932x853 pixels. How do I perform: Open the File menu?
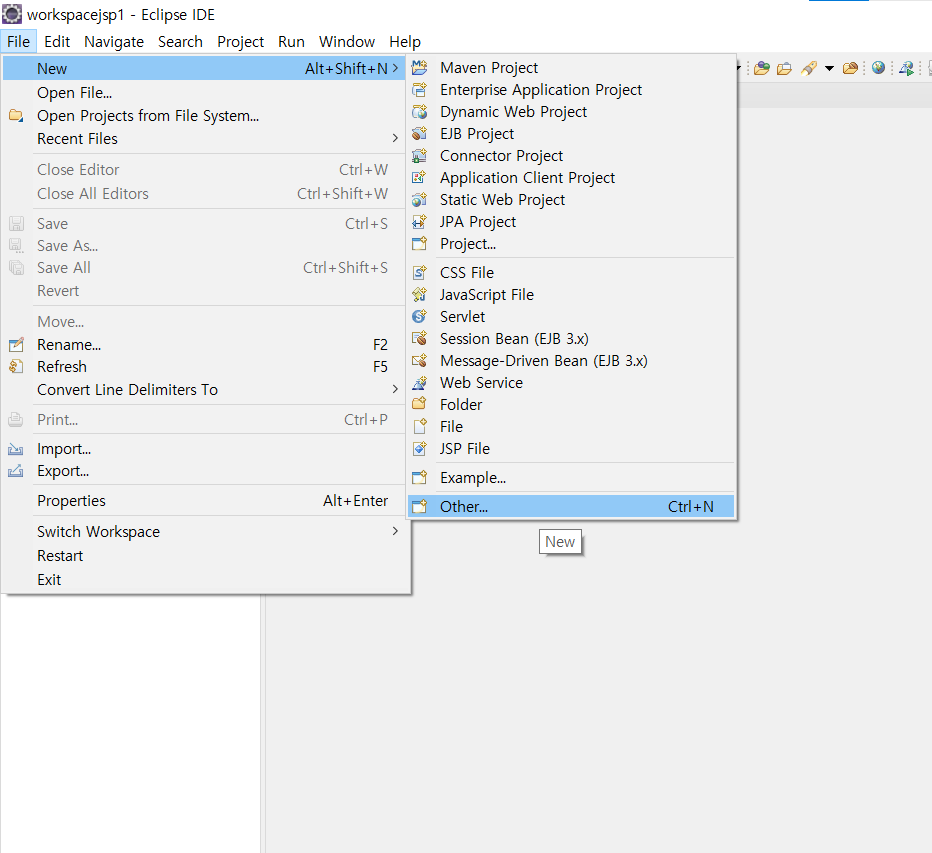point(18,42)
